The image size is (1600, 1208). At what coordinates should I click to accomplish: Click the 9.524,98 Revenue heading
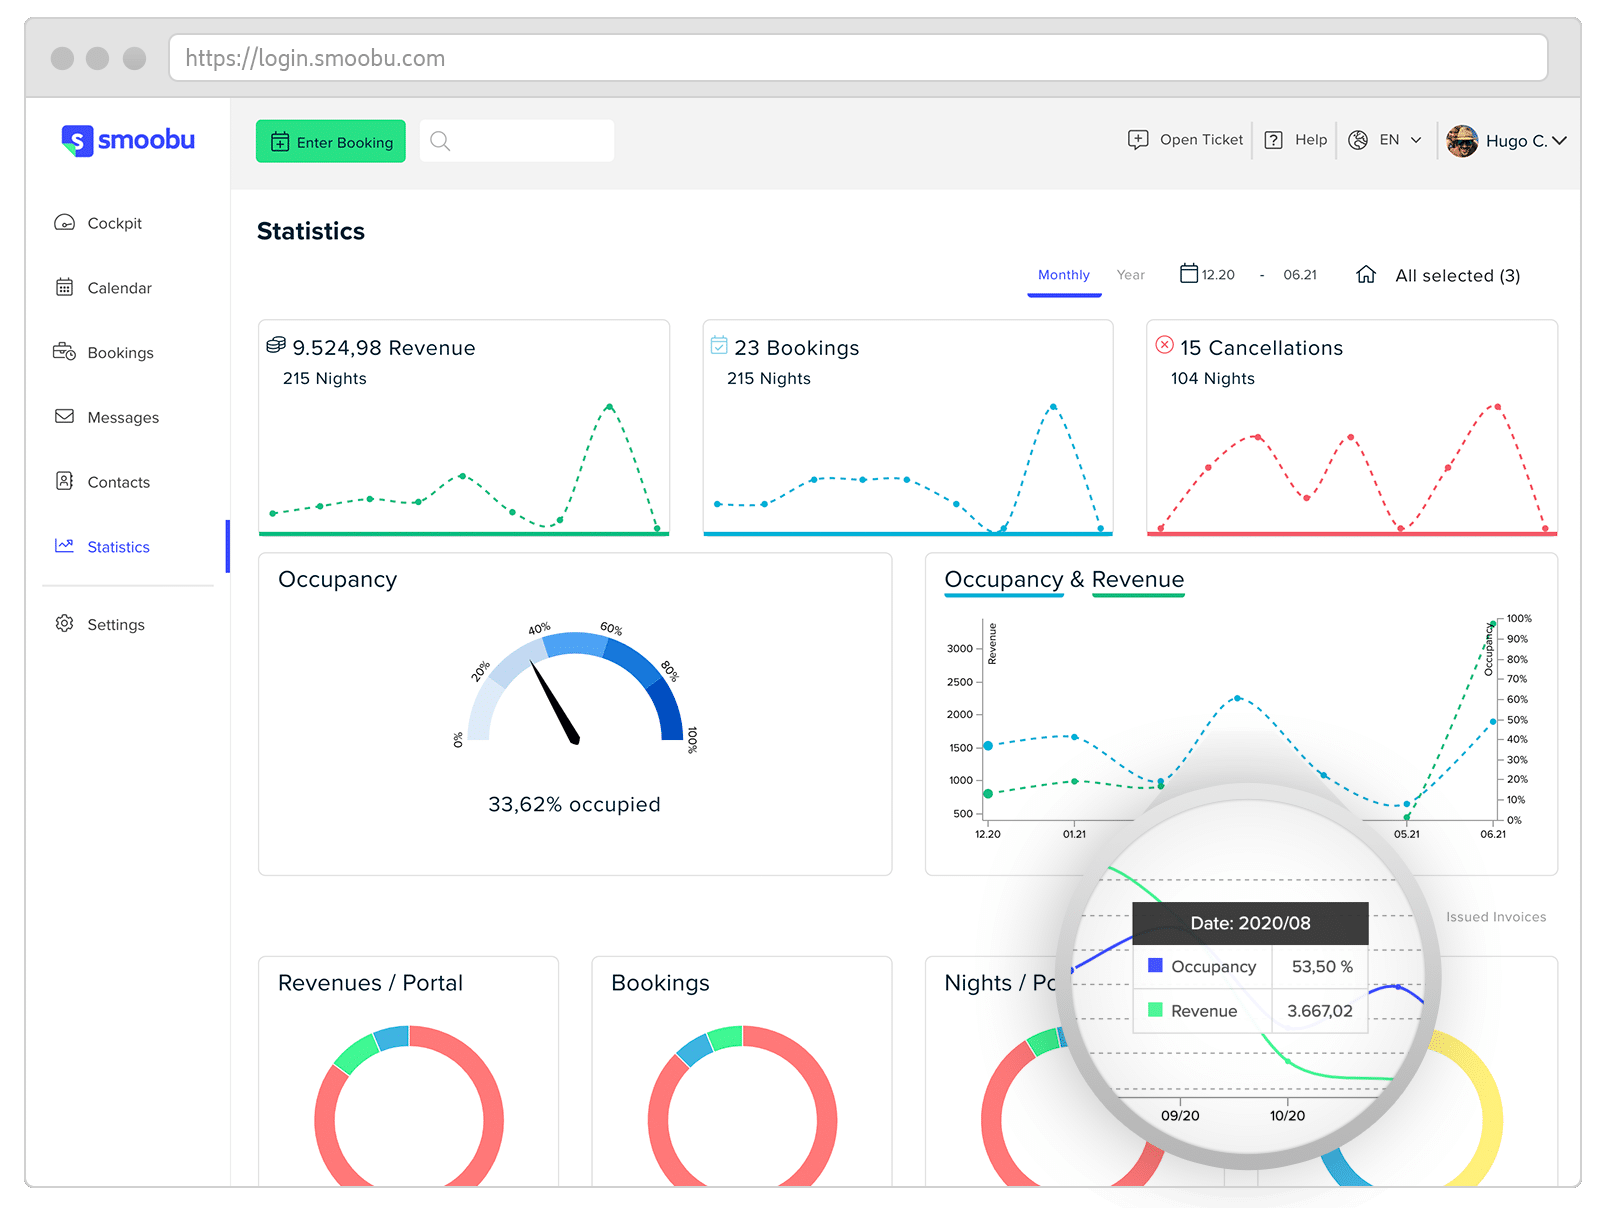383,348
